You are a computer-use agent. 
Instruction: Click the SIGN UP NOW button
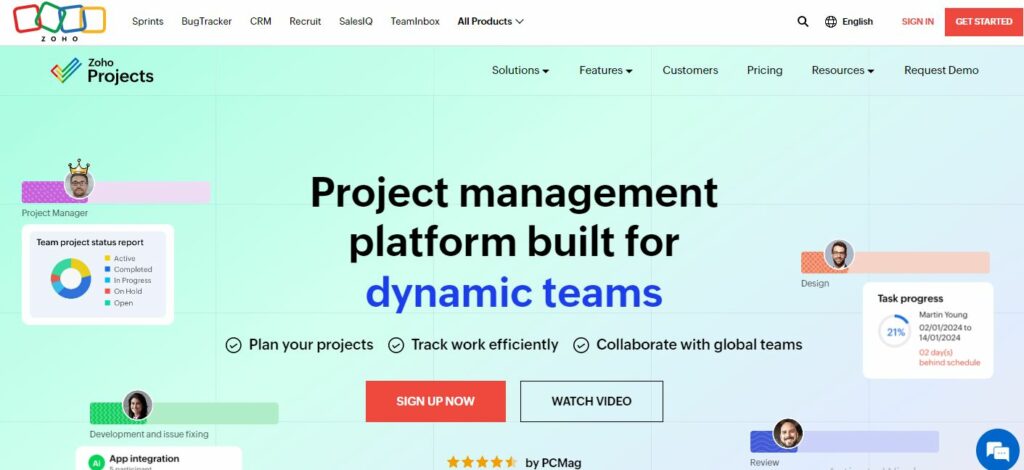pos(436,401)
